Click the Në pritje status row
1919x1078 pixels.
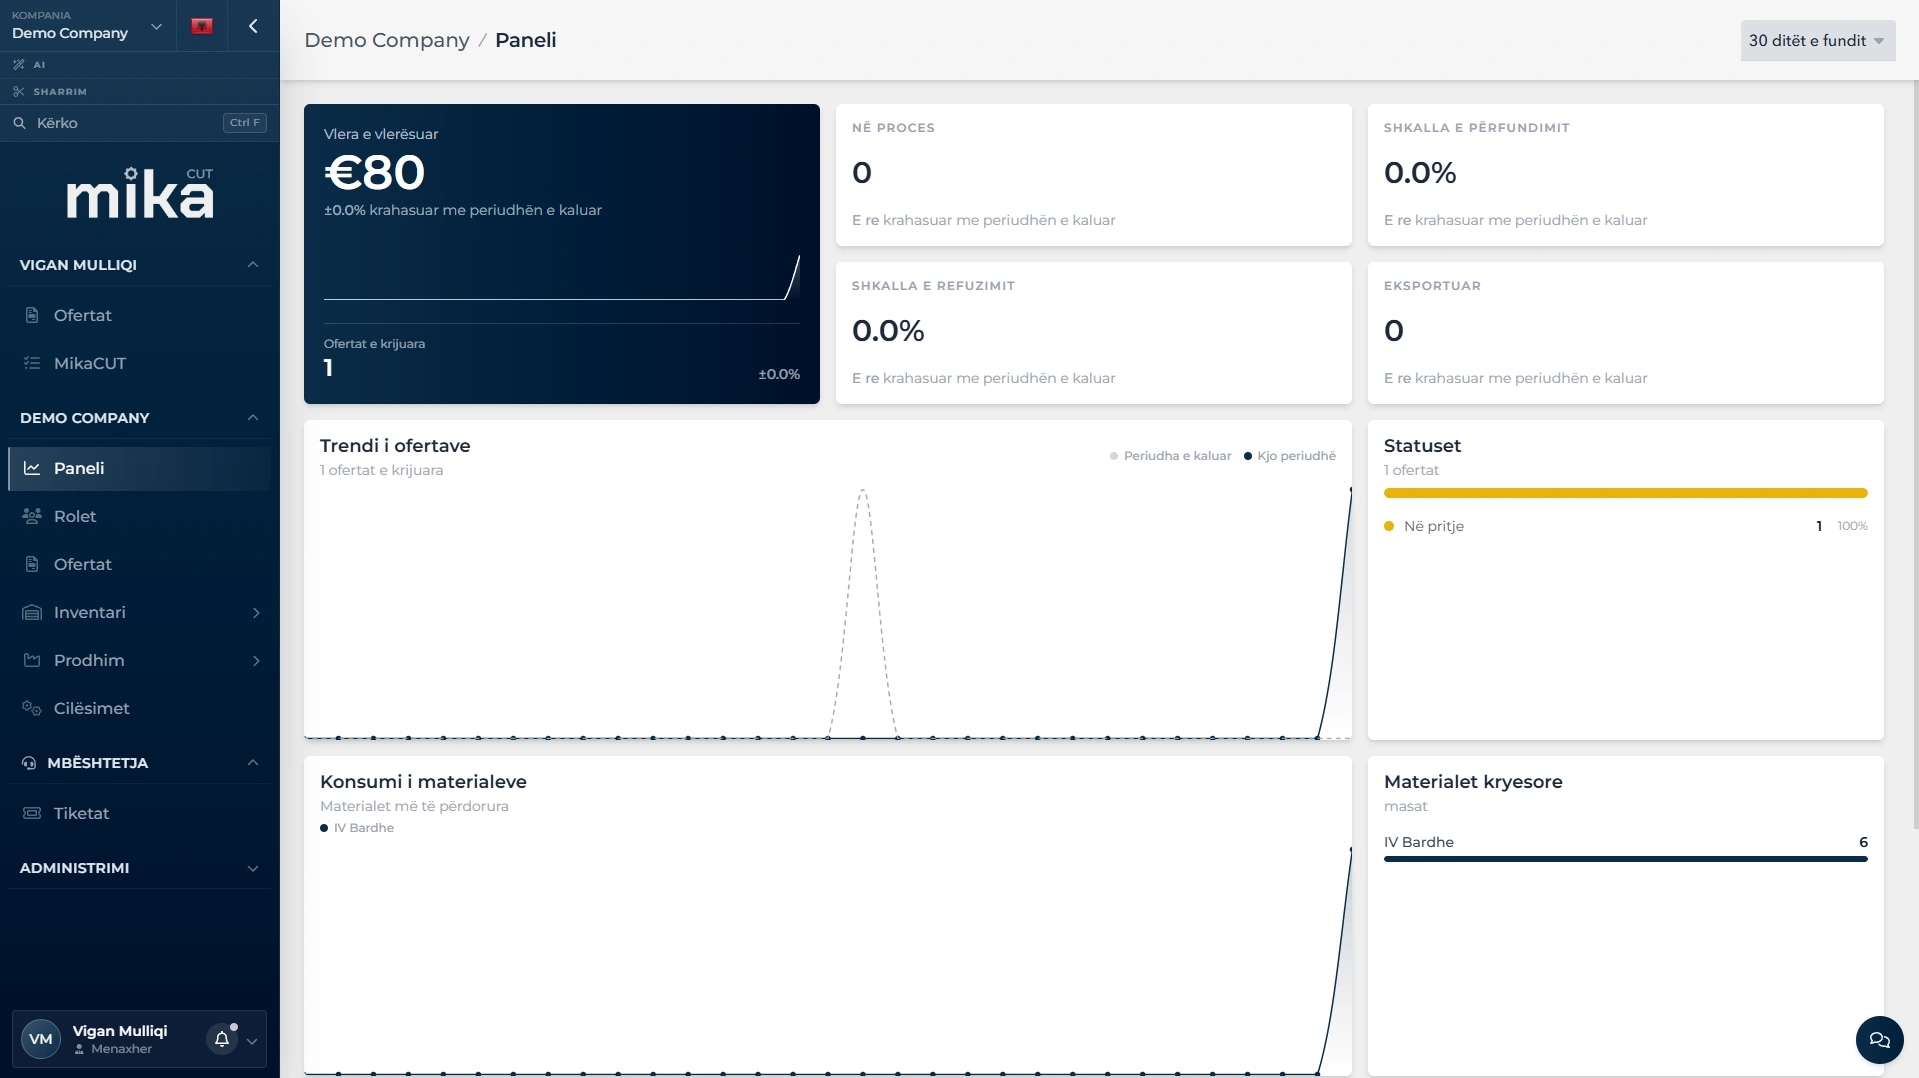click(1626, 526)
